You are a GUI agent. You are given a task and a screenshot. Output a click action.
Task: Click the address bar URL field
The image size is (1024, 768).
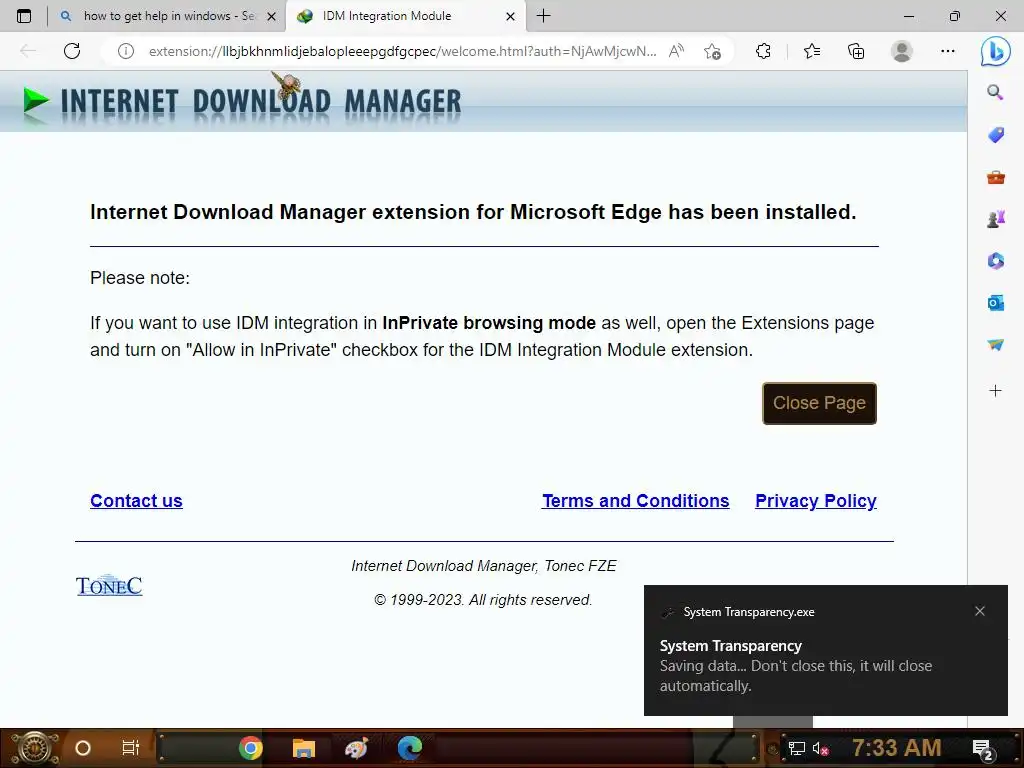coord(402,51)
